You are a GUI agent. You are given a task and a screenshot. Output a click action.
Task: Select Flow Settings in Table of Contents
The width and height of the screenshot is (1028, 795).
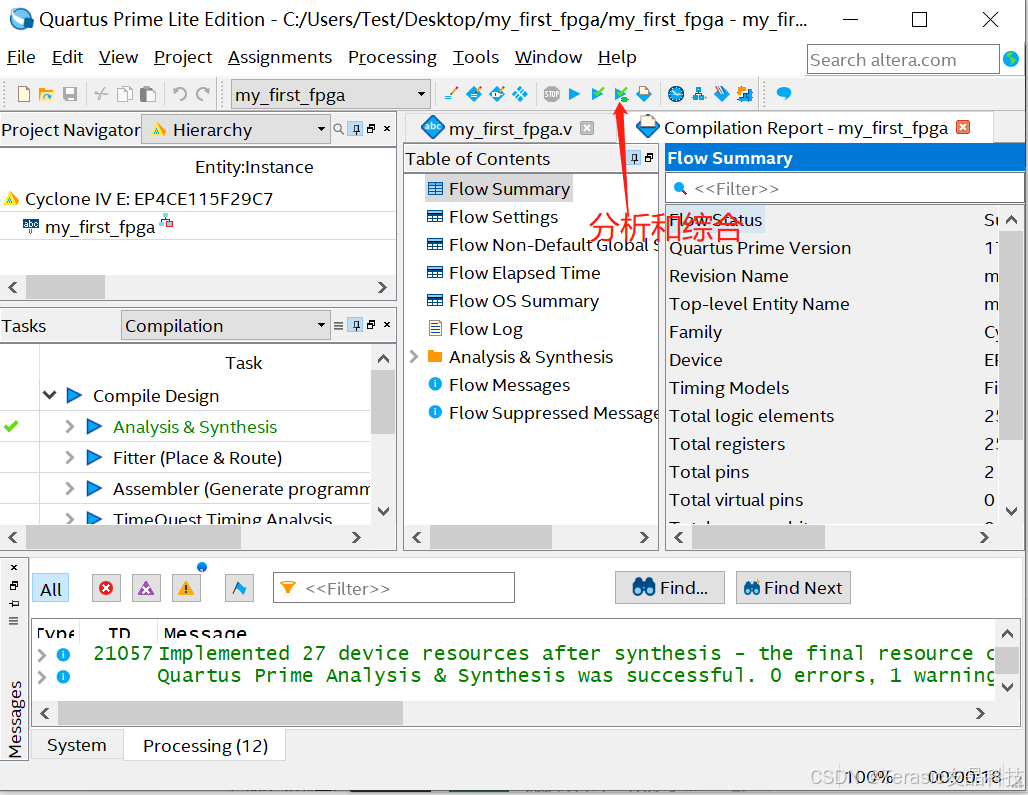tap(503, 217)
